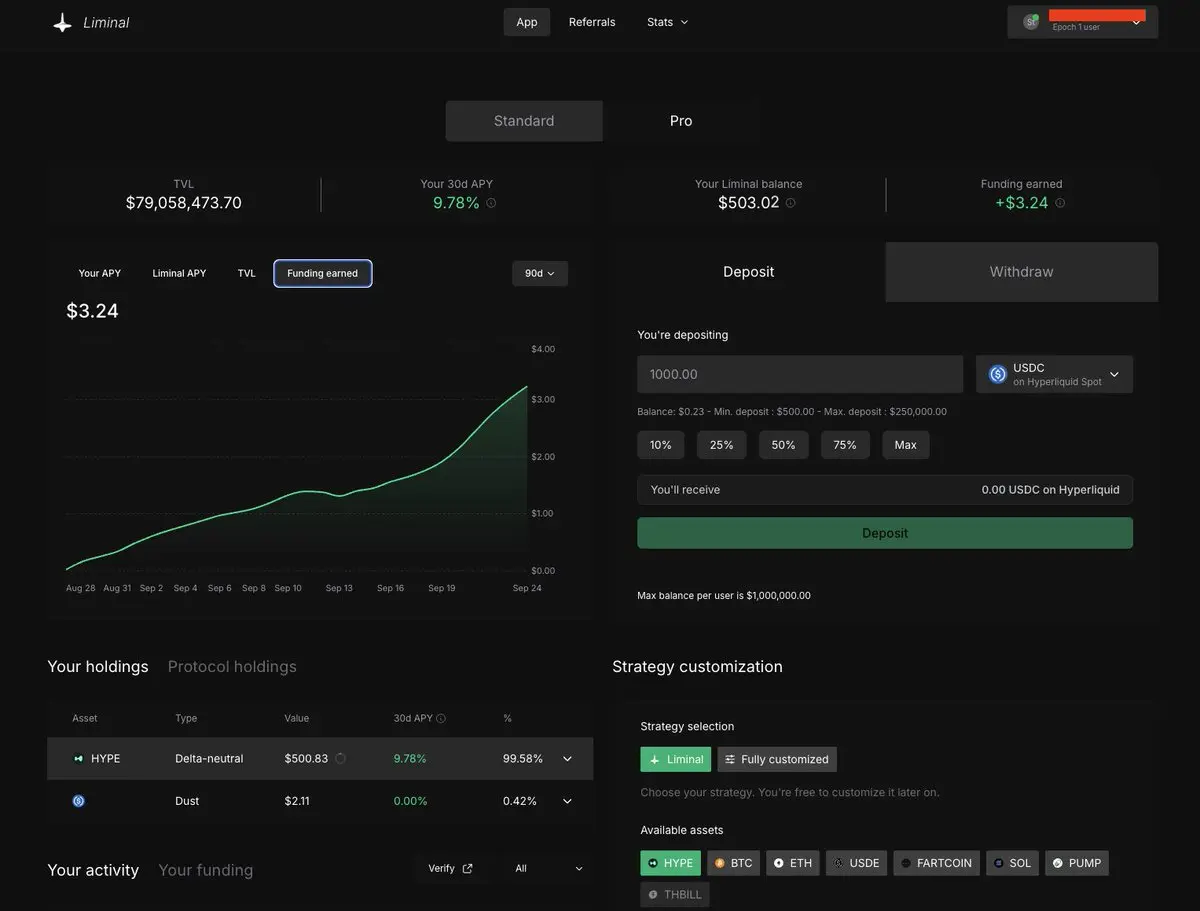Image resolution: width=1200 pixels, height=911 pixels.
Task: Click the 9.78% Your 30d APY value
Action: point(456,203)
